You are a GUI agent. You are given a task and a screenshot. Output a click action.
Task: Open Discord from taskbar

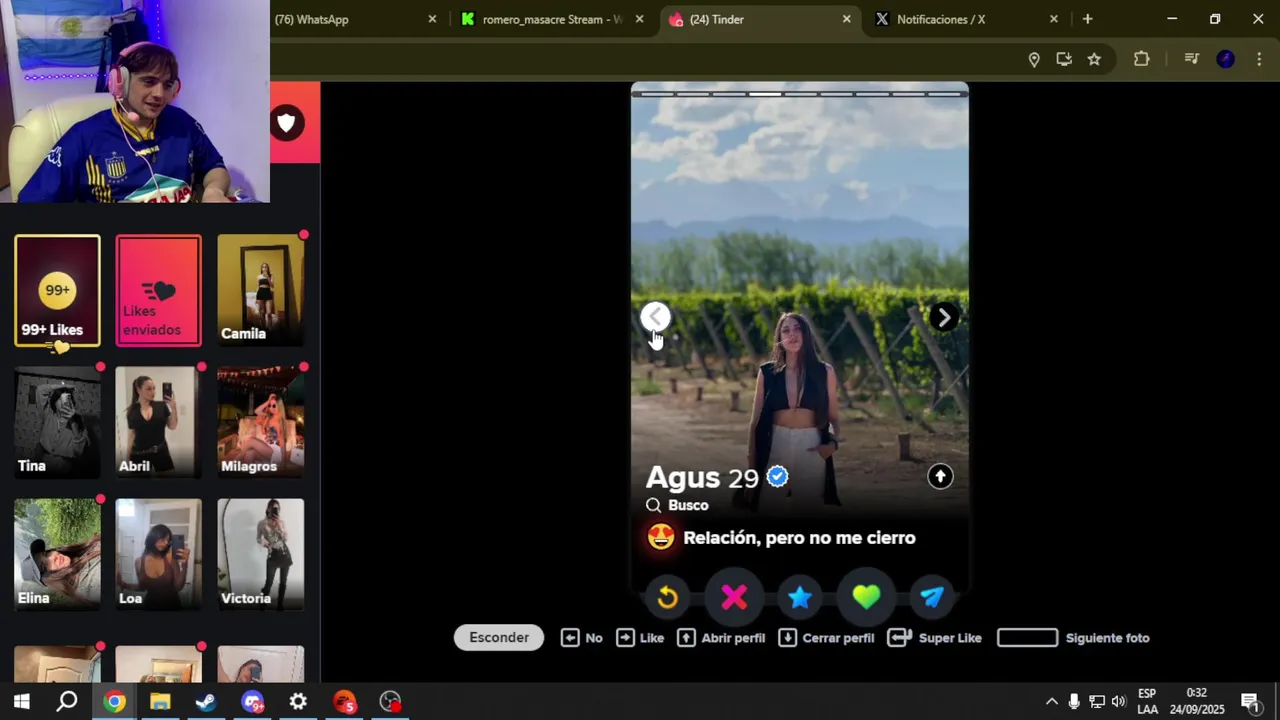(252, 701)
